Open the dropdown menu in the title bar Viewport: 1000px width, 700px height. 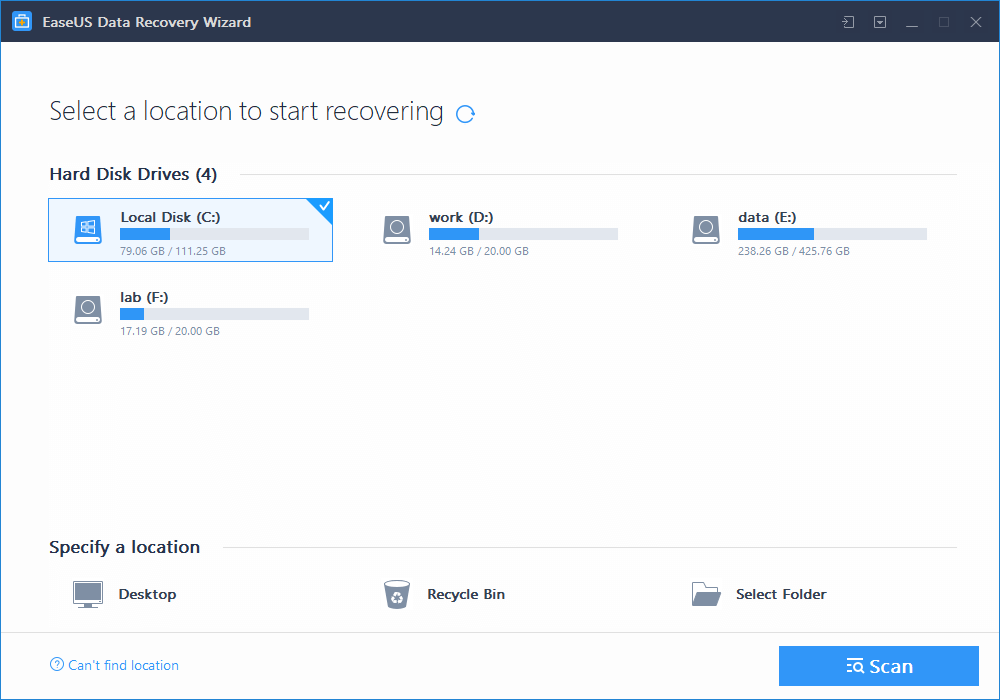[880, 21]
